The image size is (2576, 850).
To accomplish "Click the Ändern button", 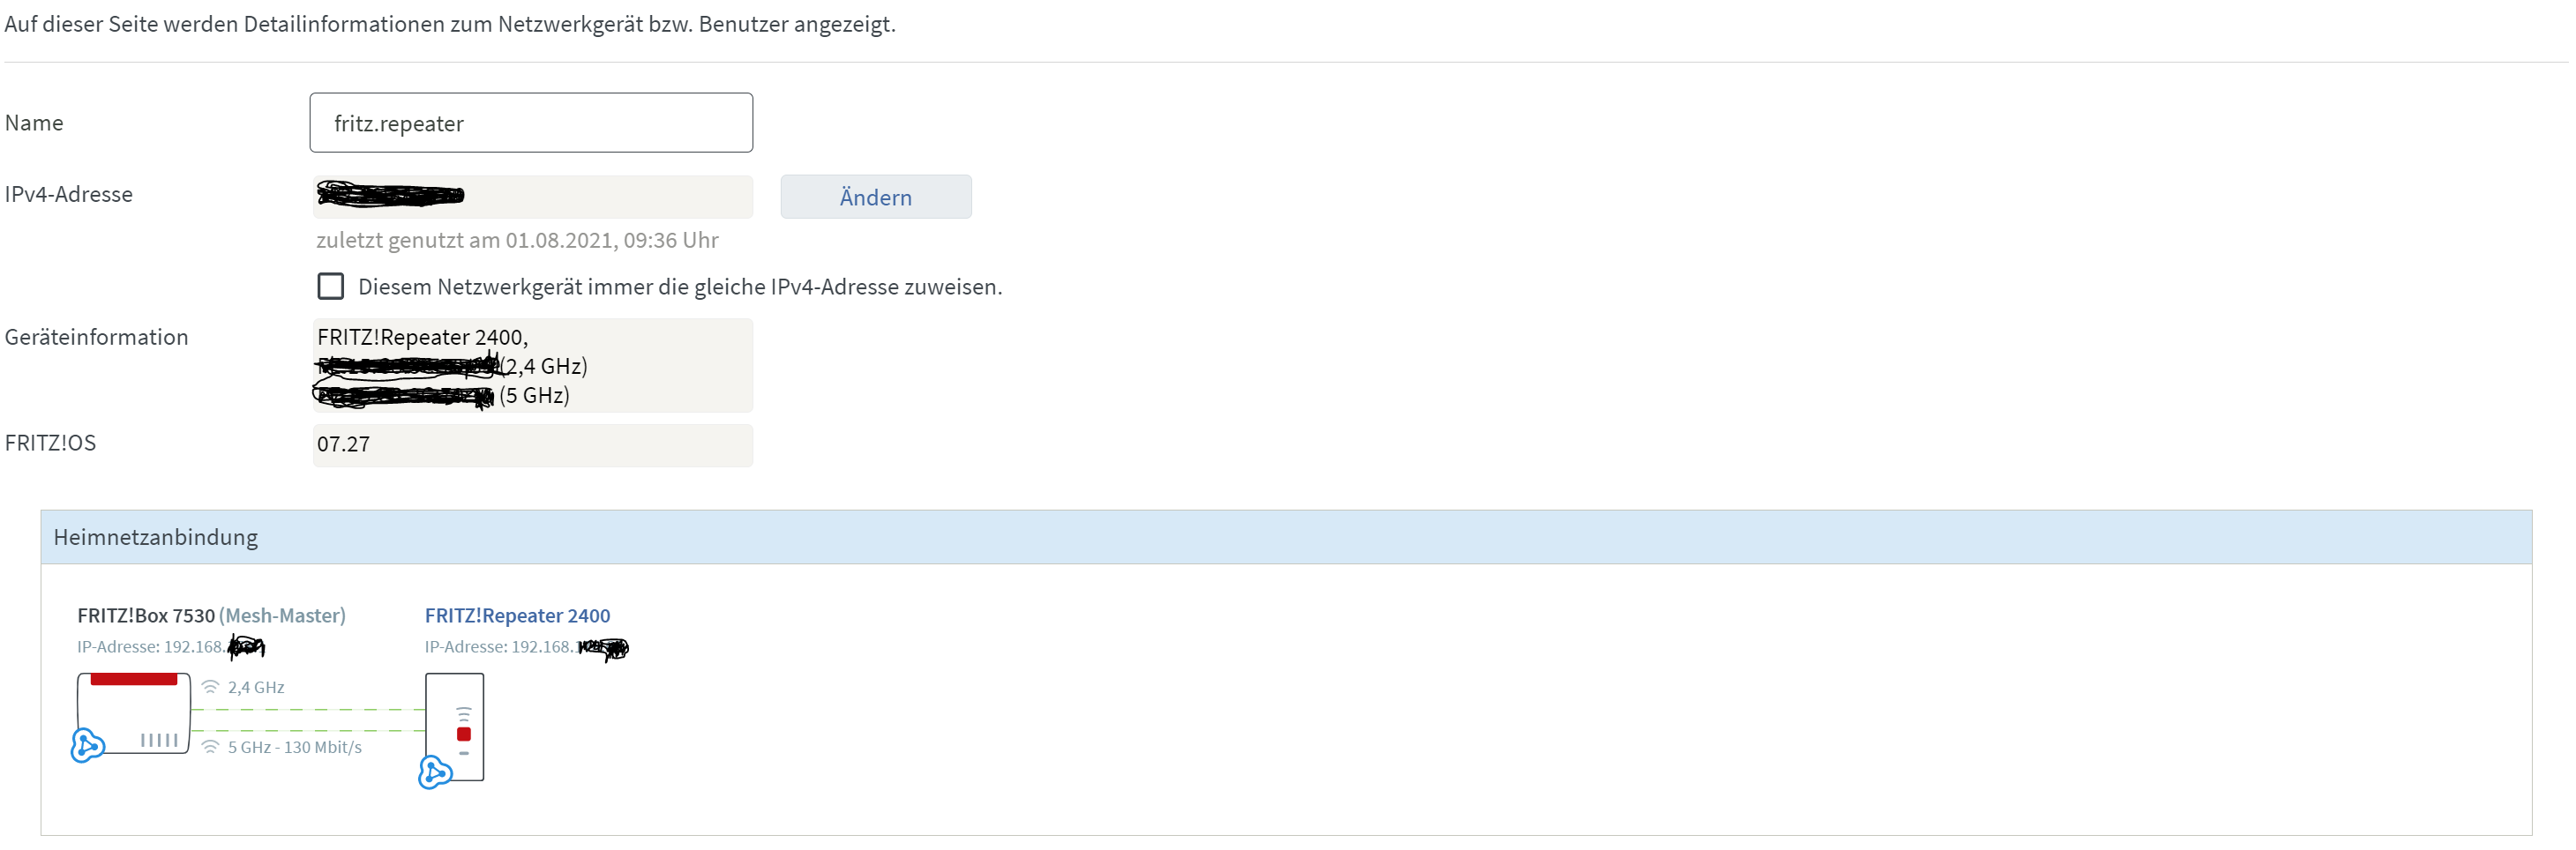I will [876, 197].
